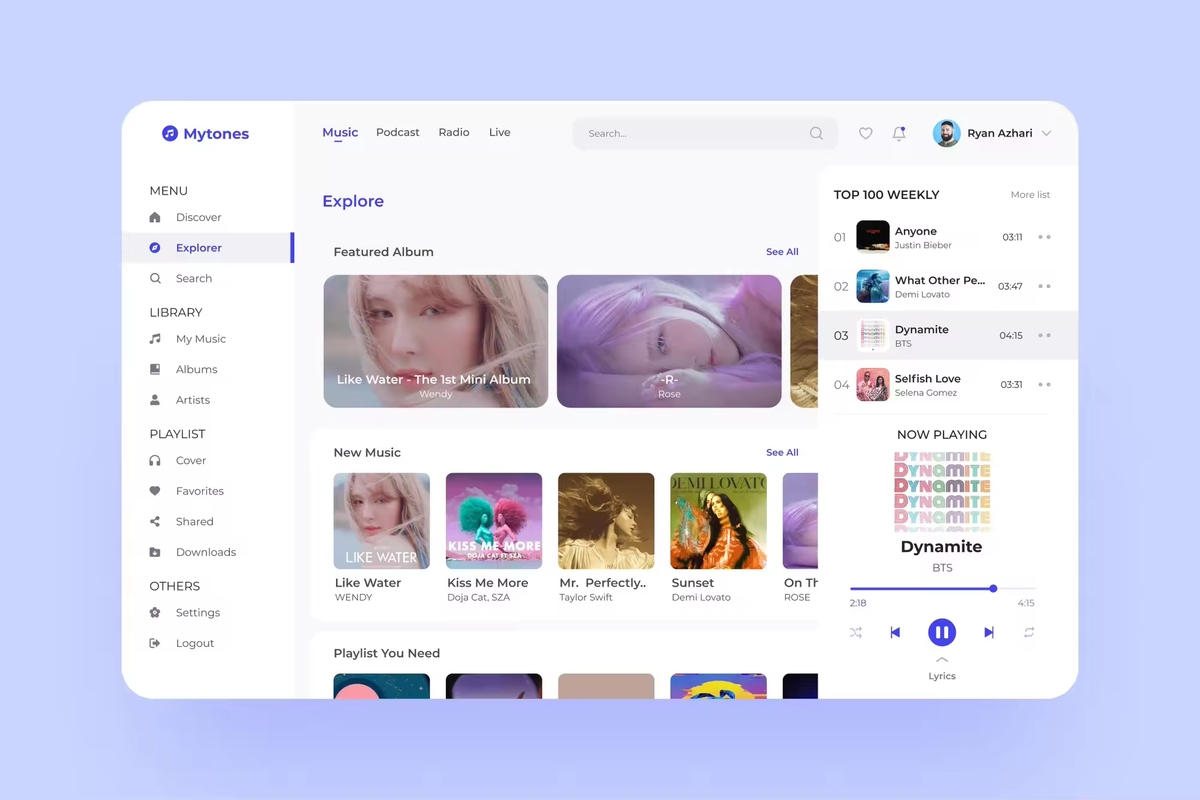
Task: Go back to the previous track
Action: (895, 632)
